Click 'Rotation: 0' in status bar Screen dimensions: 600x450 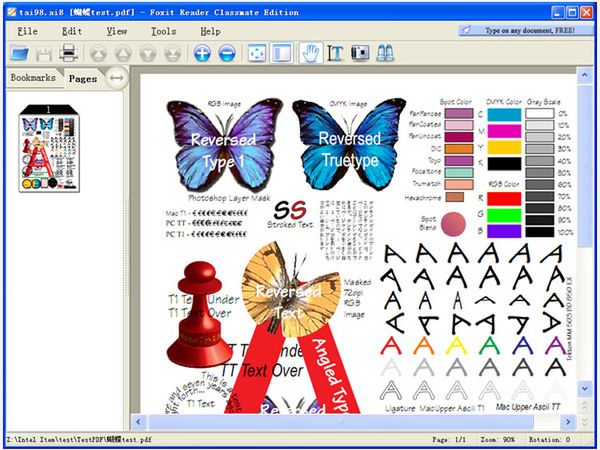pos(549,439)
